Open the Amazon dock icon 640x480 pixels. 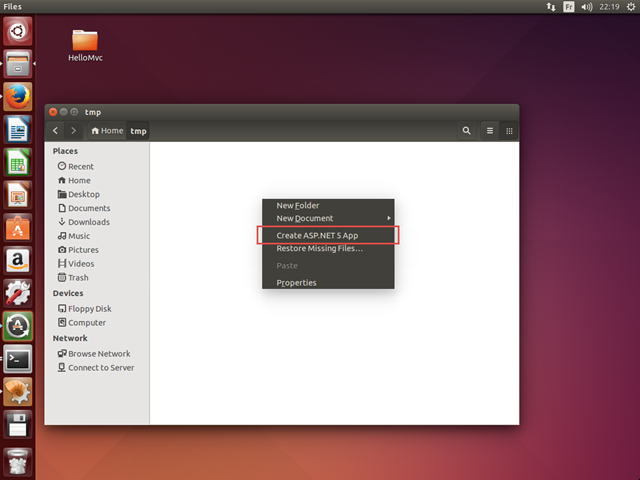pos(18,260)
